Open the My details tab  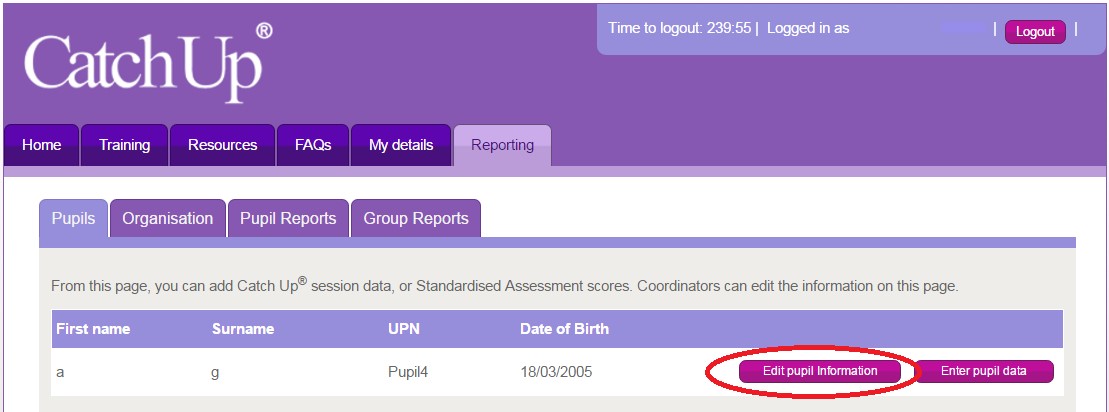(x=401, y=145)
